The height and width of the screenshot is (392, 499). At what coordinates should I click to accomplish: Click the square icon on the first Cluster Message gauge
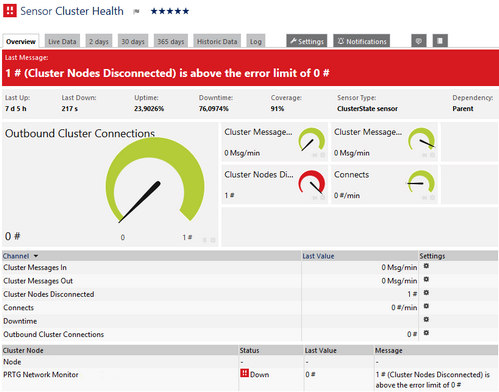point(322,155)
